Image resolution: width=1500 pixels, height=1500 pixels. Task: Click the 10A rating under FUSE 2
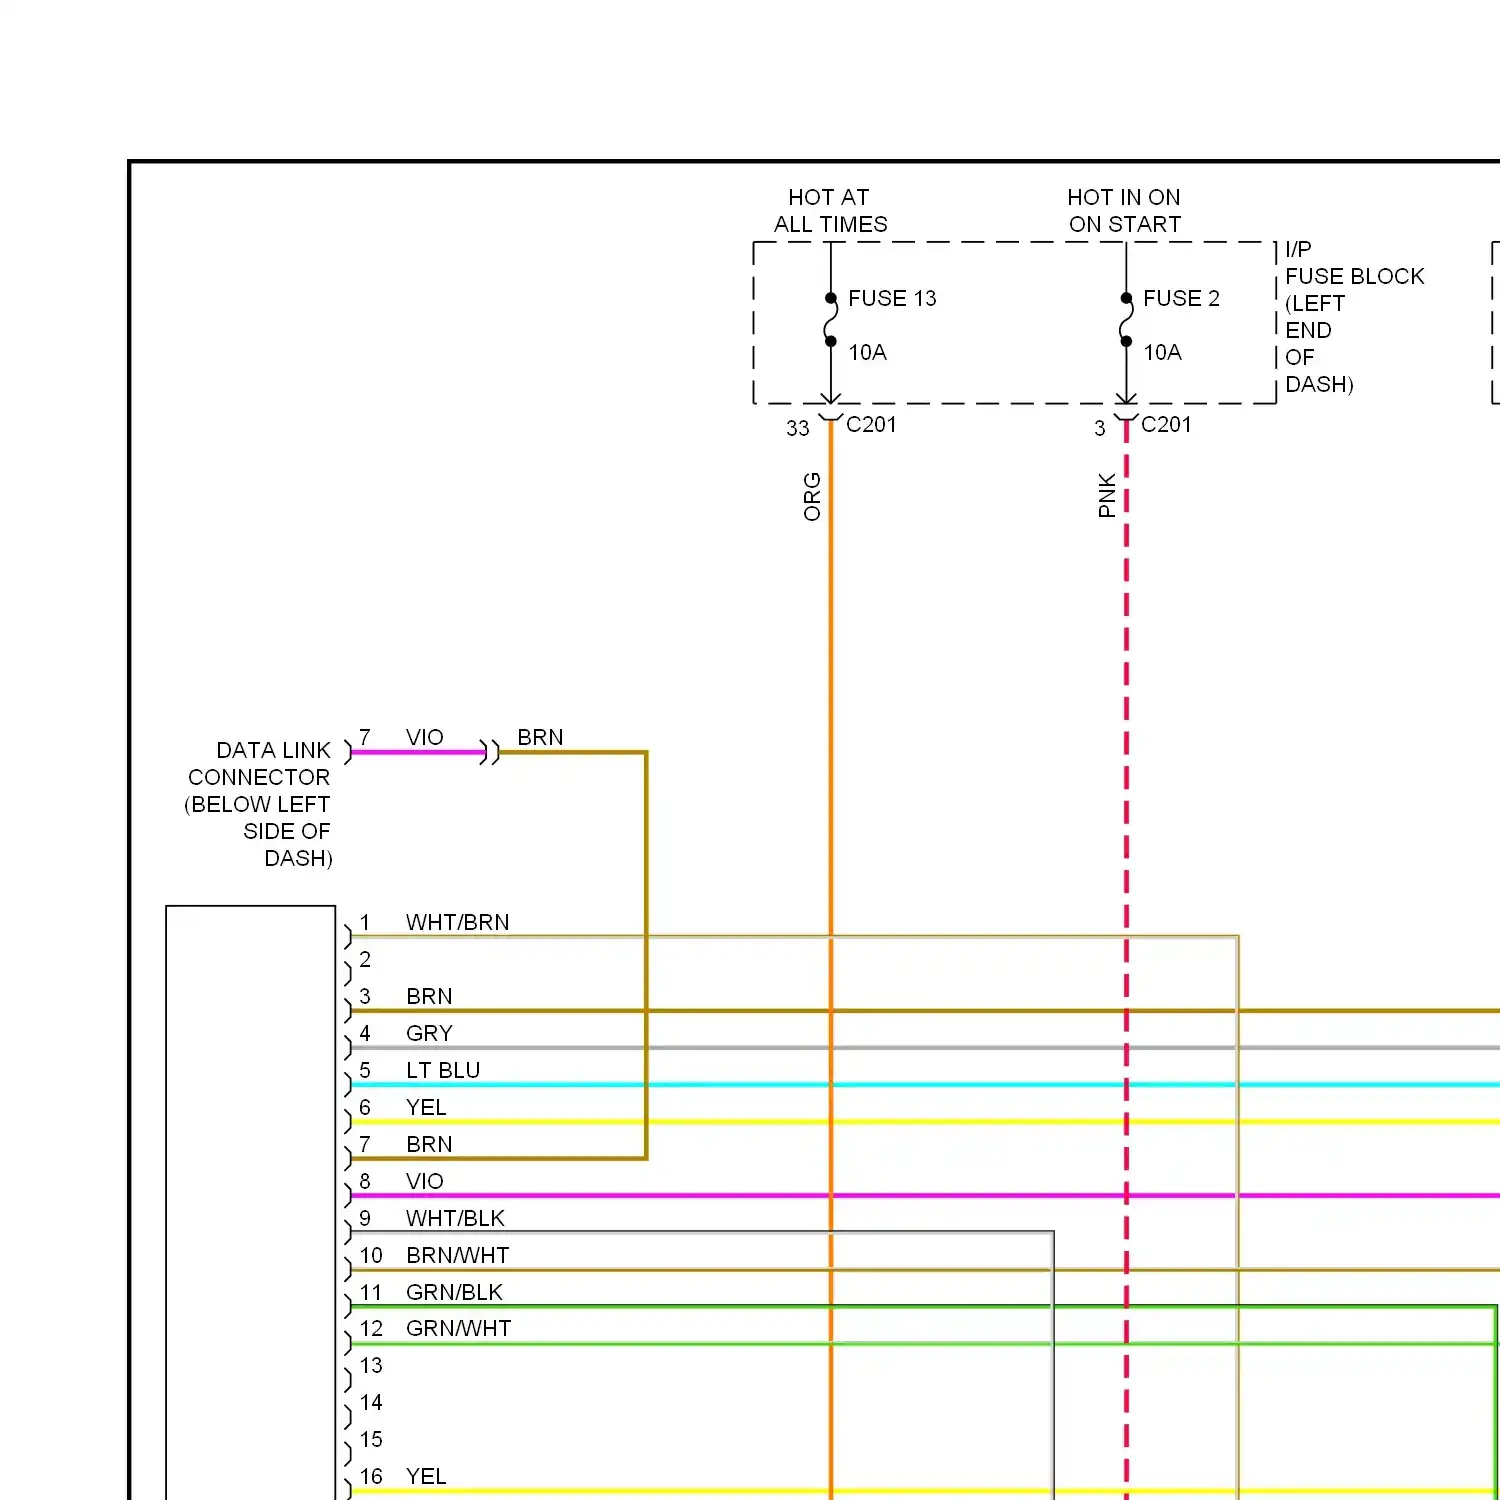(1162, 352)
